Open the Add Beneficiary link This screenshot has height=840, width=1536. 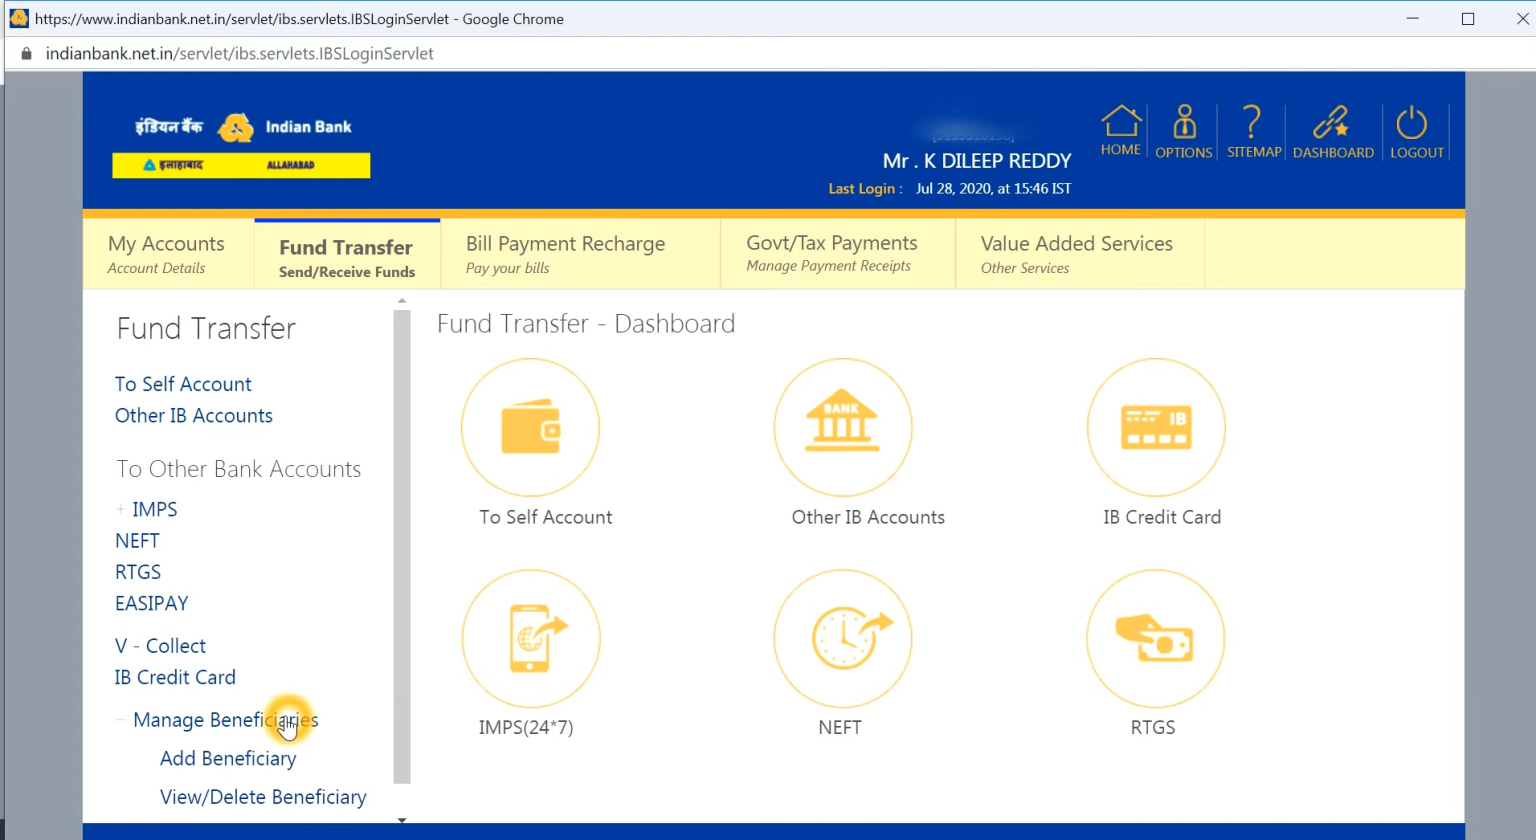(x=228, y=758)
